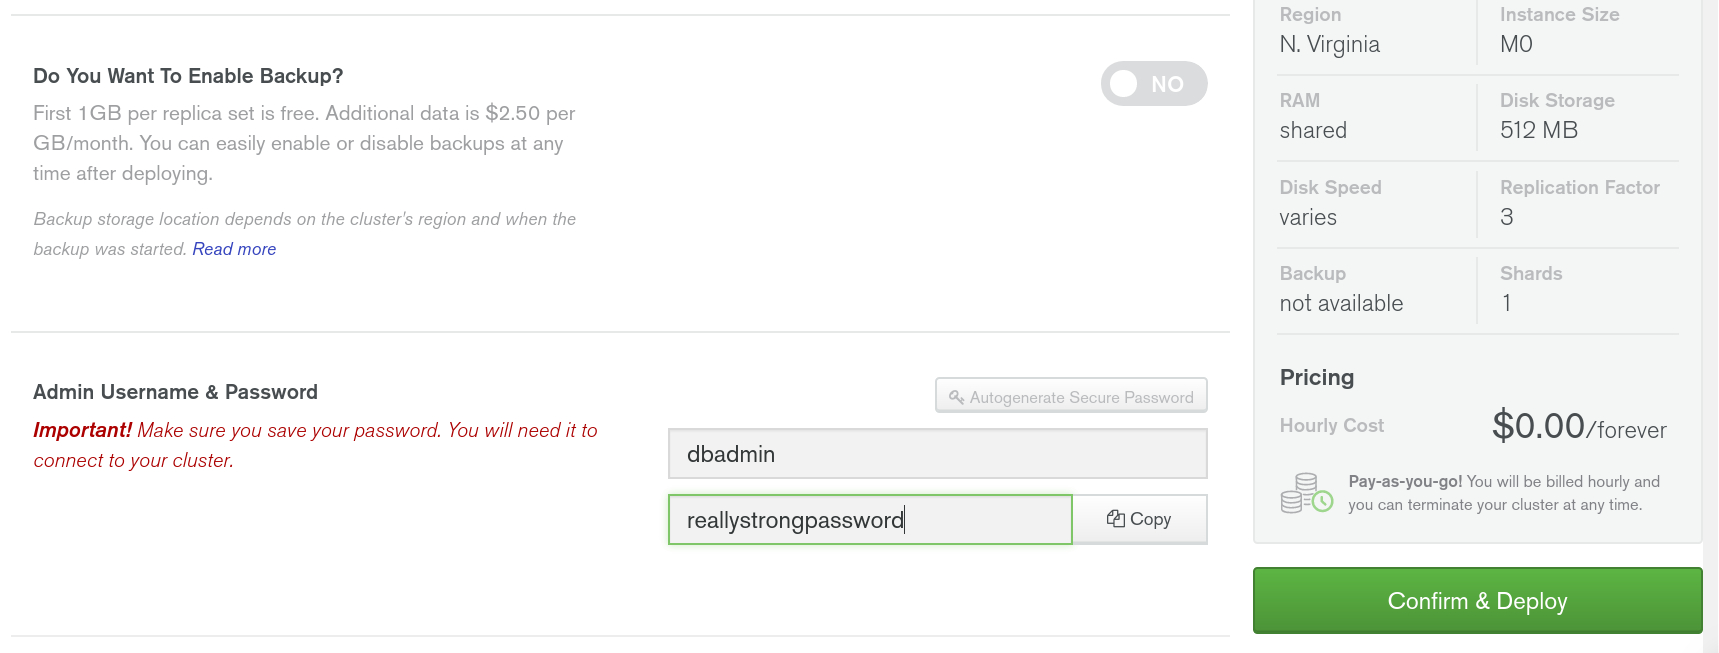
Task: Click the clipboard icon on Copy
Action: (x=1116, y=519)
